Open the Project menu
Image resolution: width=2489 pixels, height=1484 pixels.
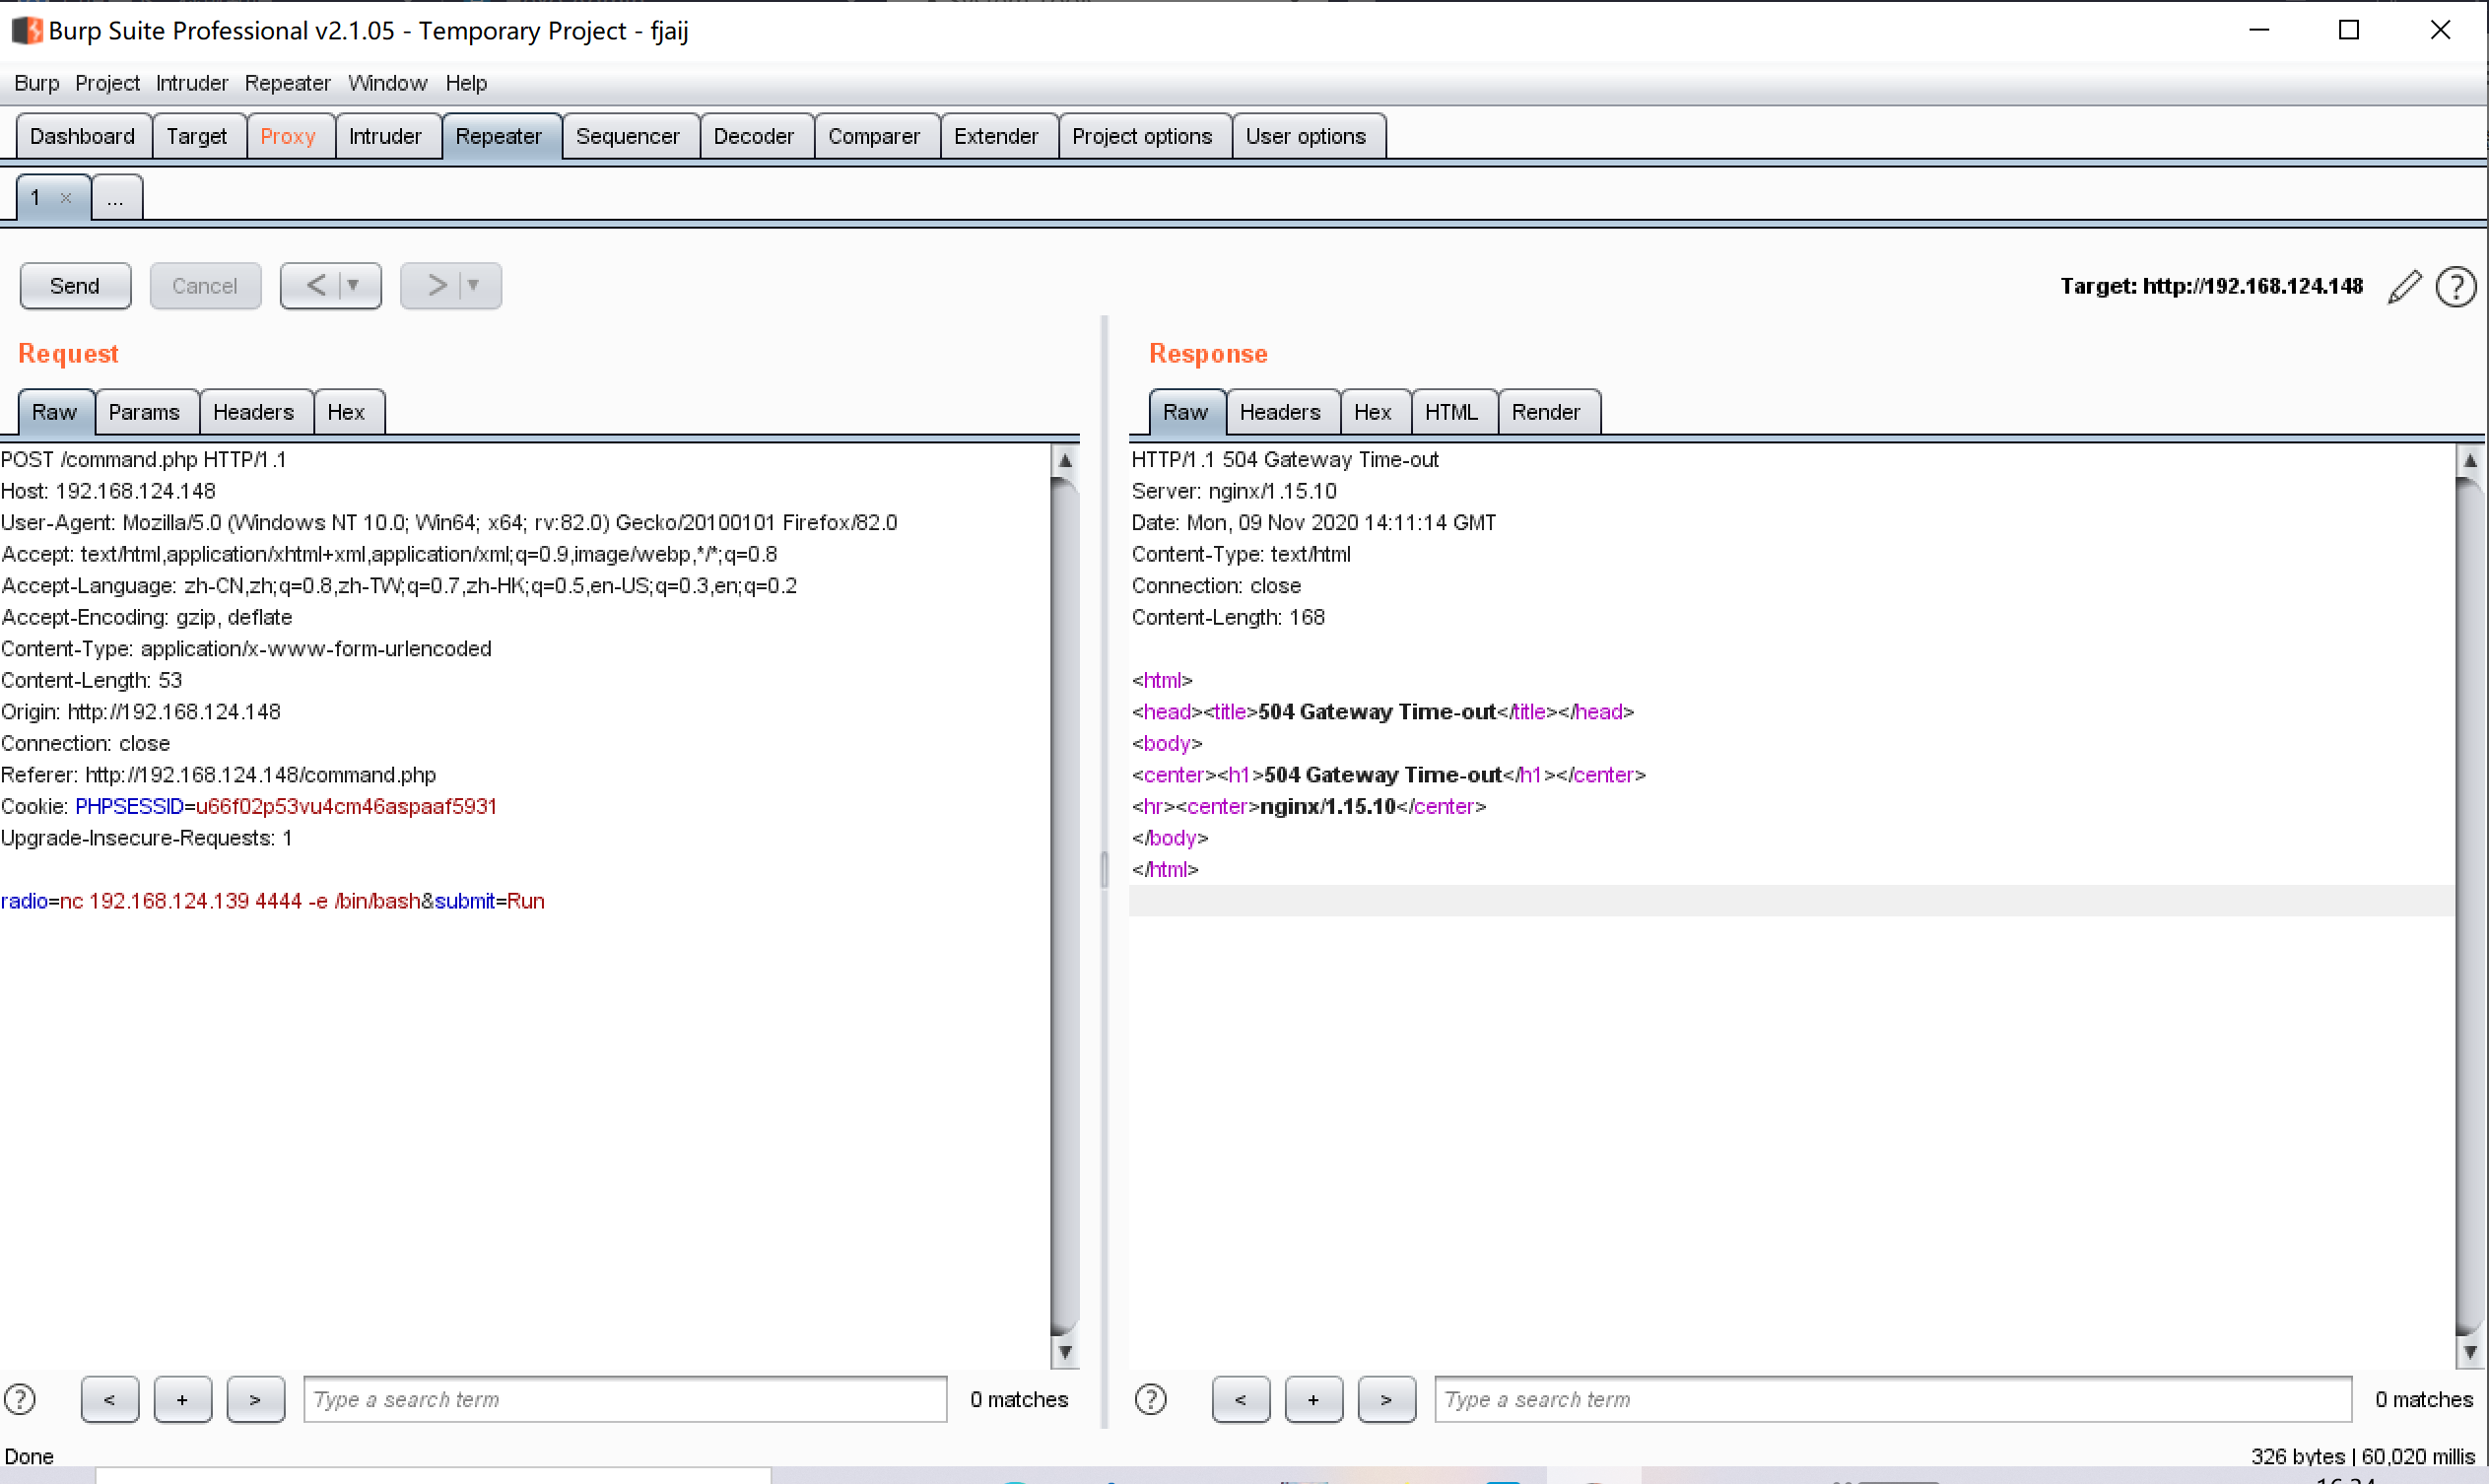pyautogui.click(x=107, y=83)
